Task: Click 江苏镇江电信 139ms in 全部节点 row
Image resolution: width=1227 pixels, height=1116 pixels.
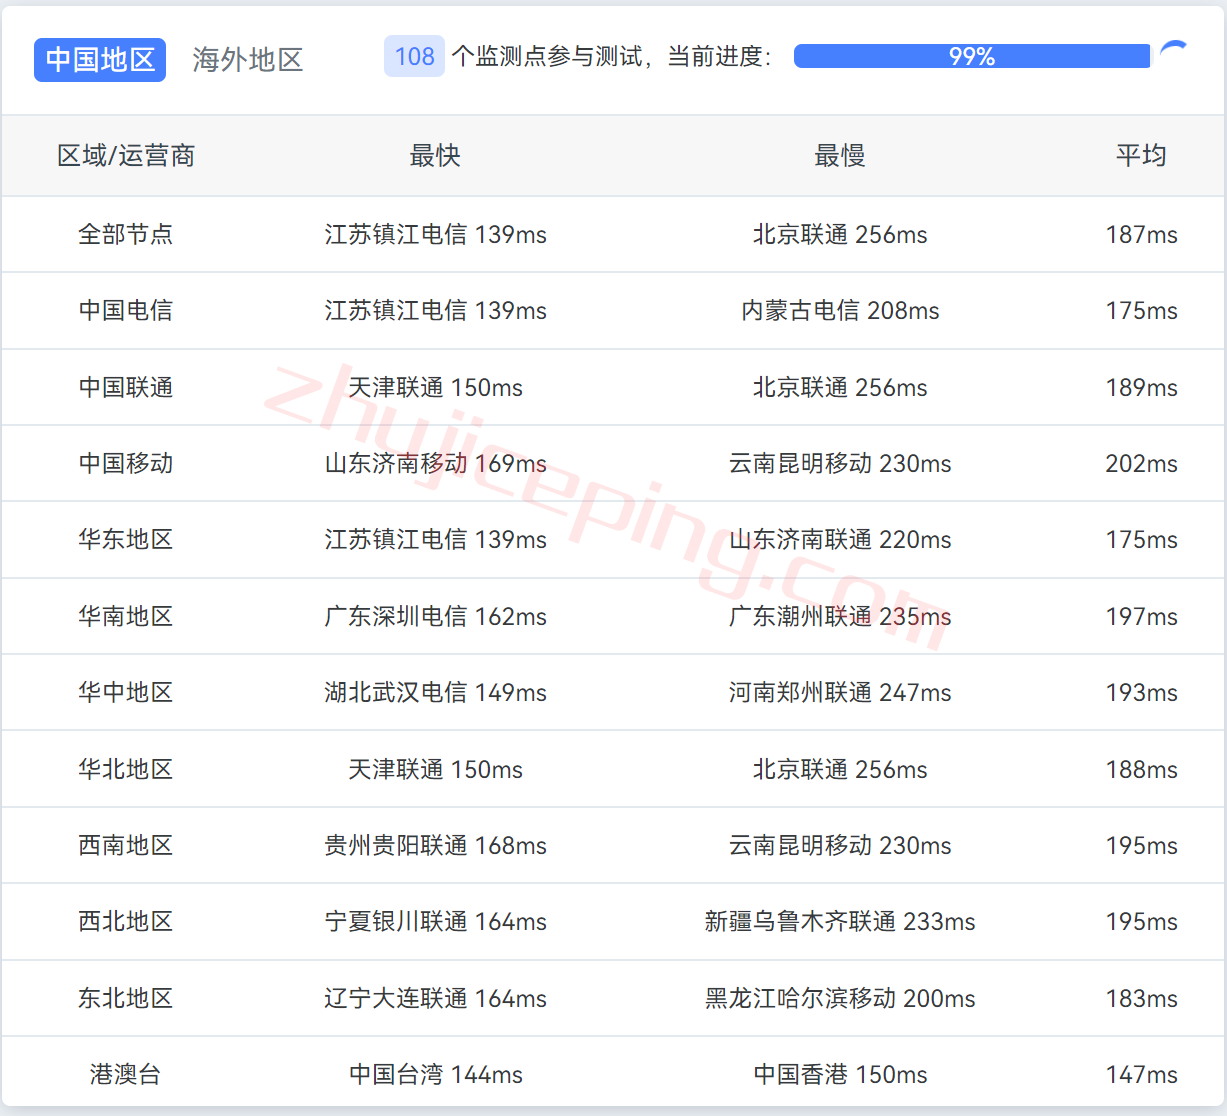Action: (x=435, y=234)
